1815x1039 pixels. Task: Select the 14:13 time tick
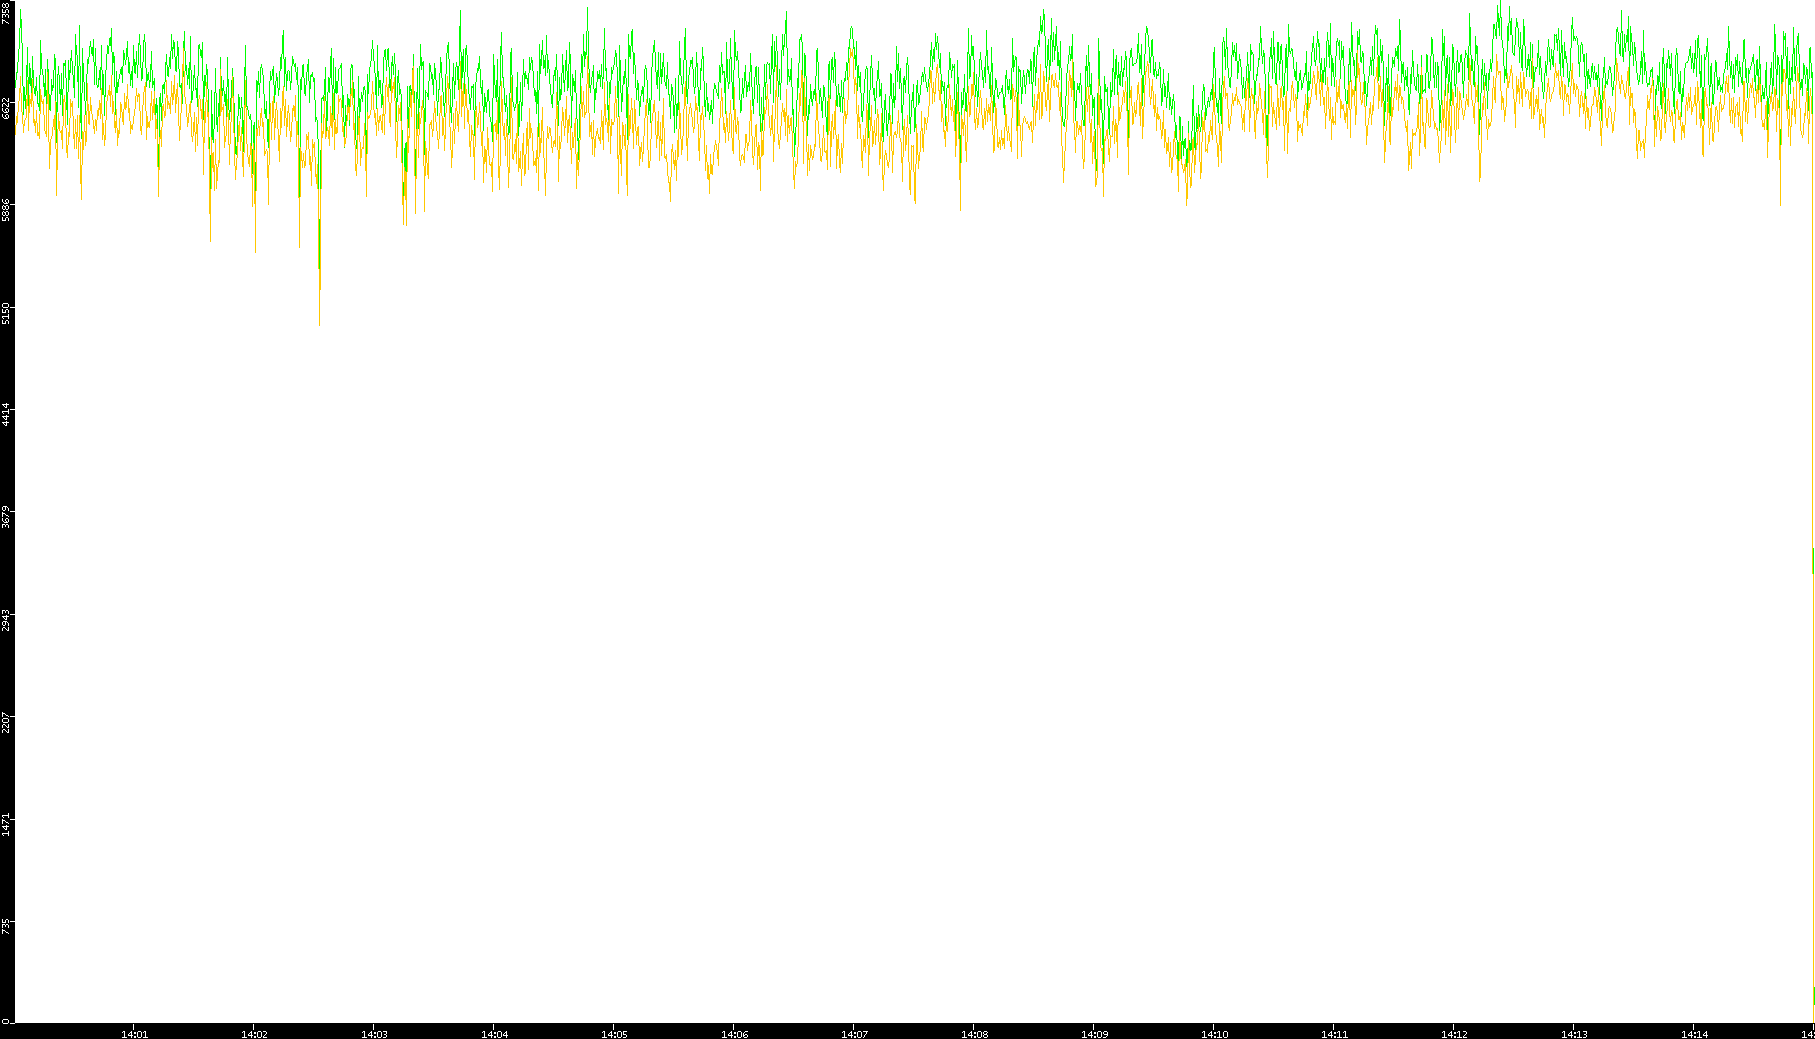pos(1574,1034)
